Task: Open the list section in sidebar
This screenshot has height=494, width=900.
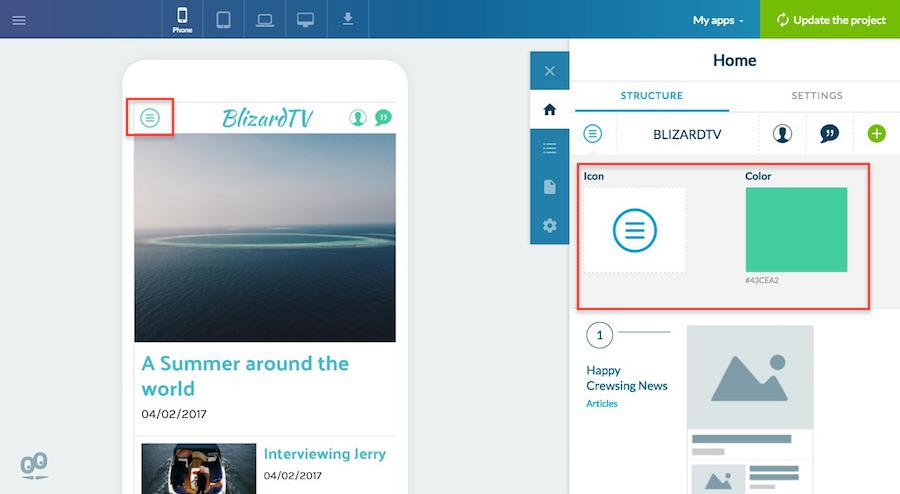Action: click(x=549, y=148)
